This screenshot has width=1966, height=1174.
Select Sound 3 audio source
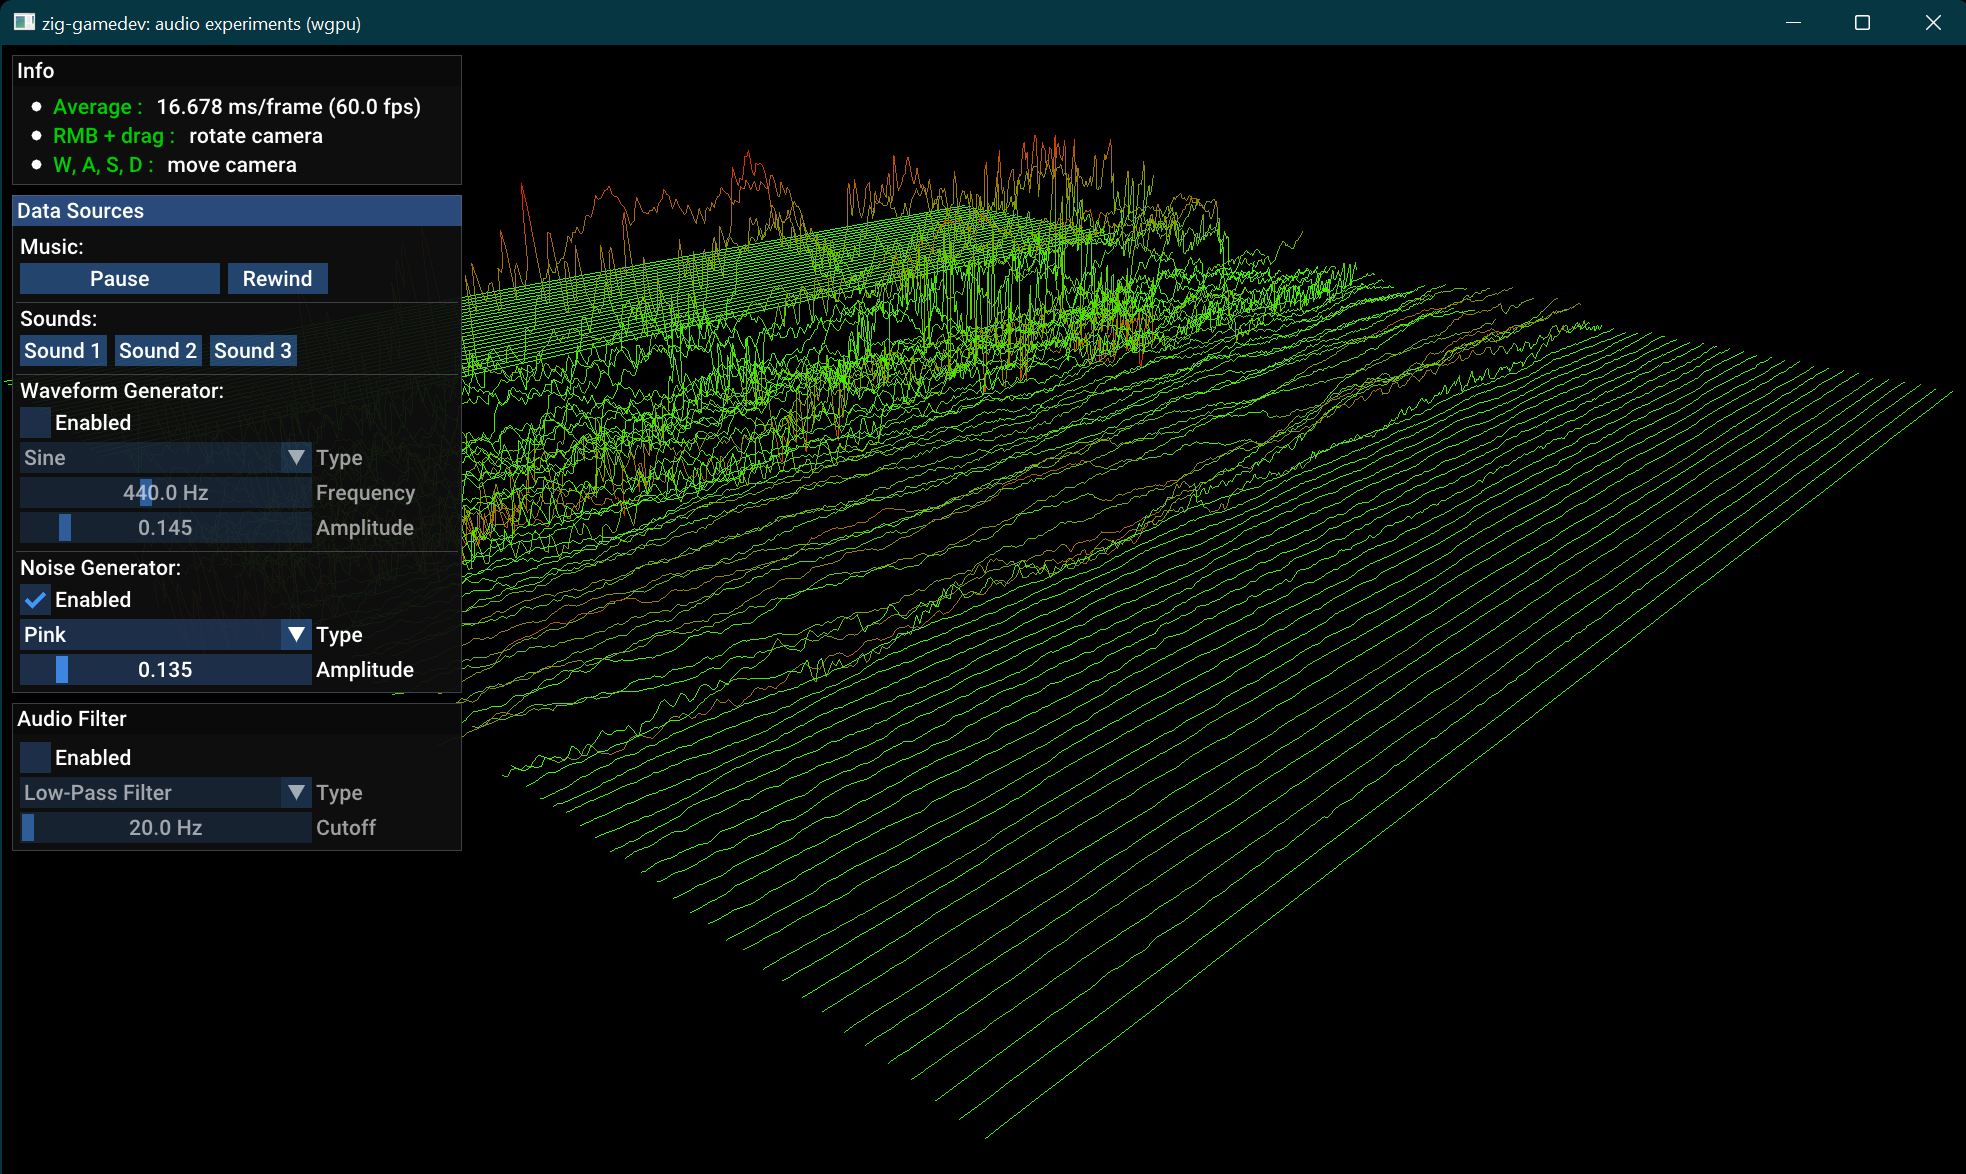(x=253, y=349)
